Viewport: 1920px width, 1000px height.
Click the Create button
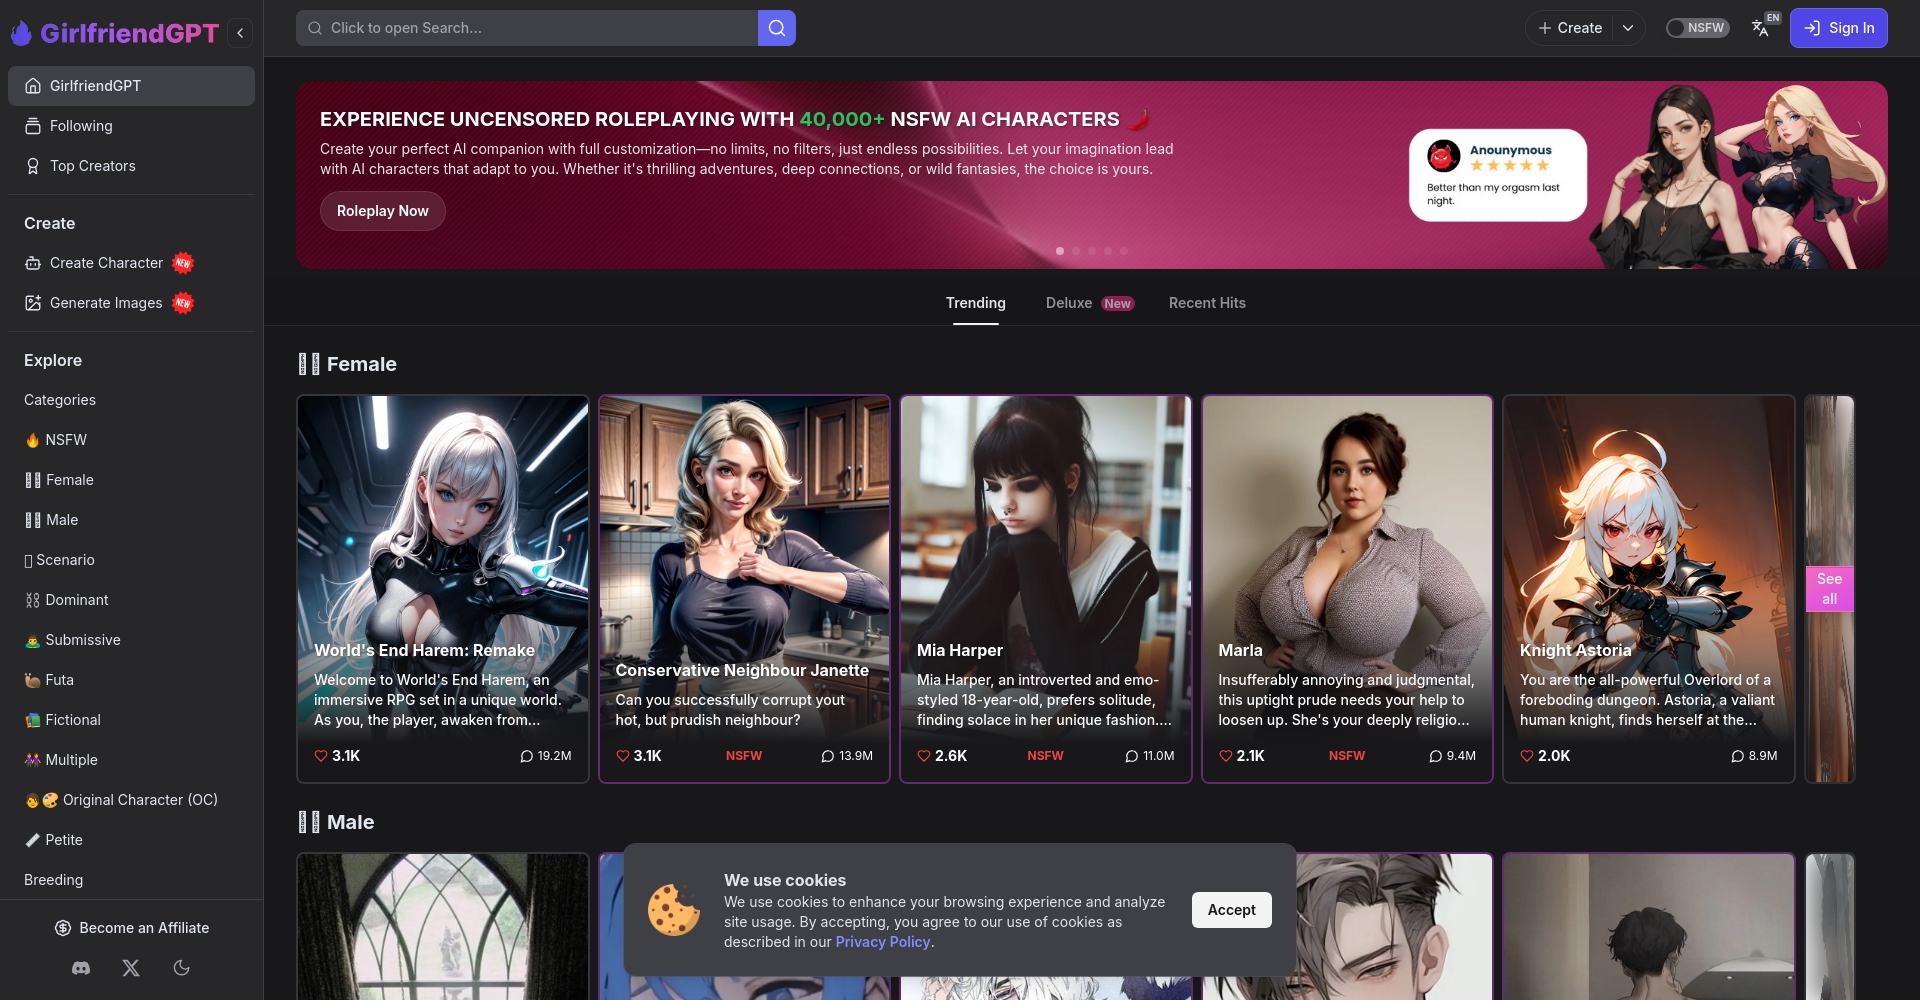point(1570,28)
